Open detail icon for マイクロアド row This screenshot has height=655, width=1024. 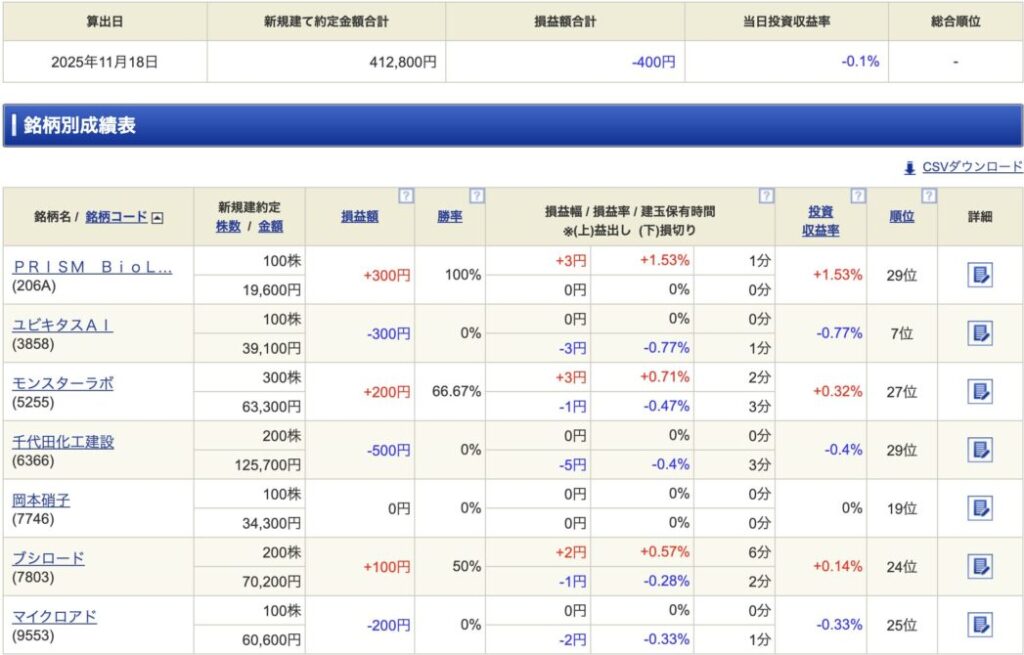[980, 624]
